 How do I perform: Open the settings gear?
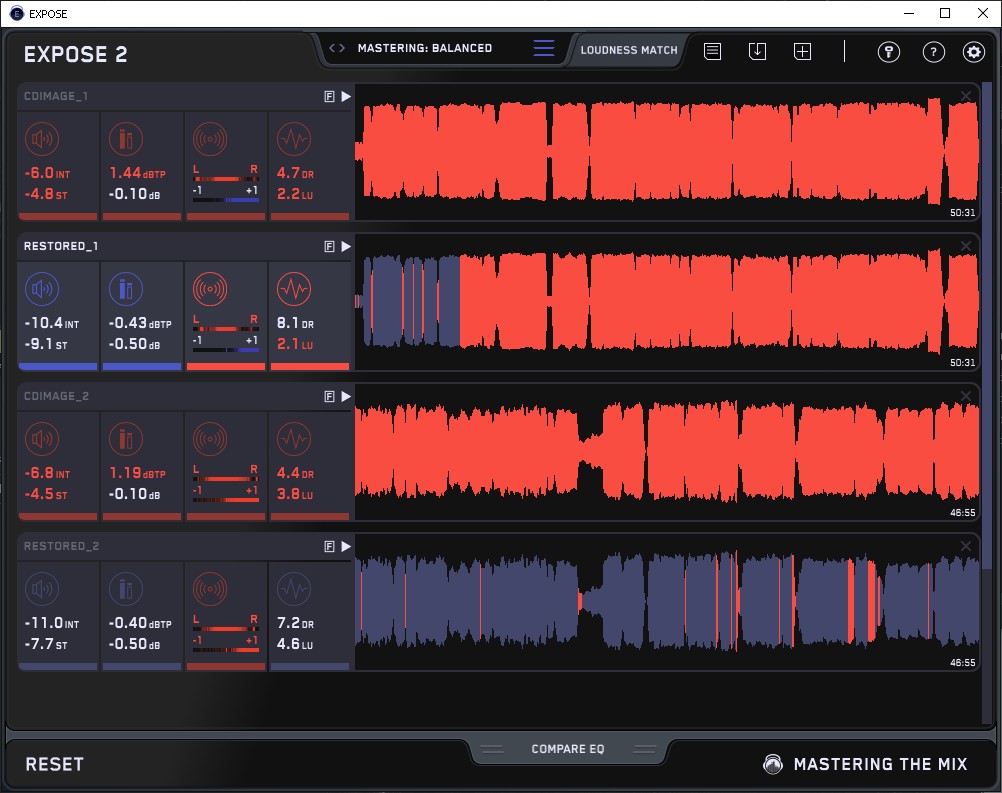tap(974, 52)
